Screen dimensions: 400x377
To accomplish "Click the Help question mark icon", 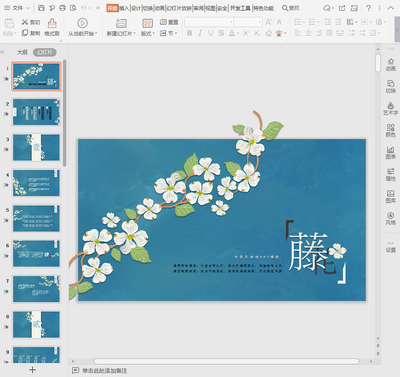I will [x=368, y=8].
